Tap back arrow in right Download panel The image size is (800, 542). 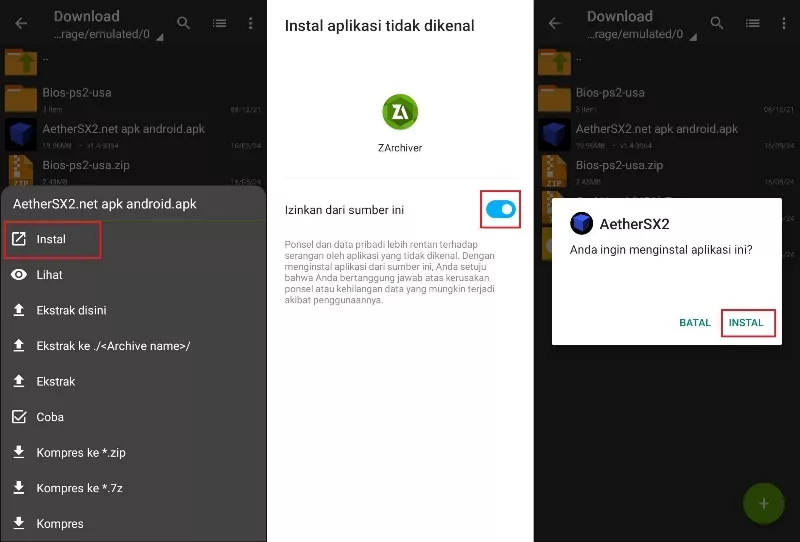(x=555, y=23)
